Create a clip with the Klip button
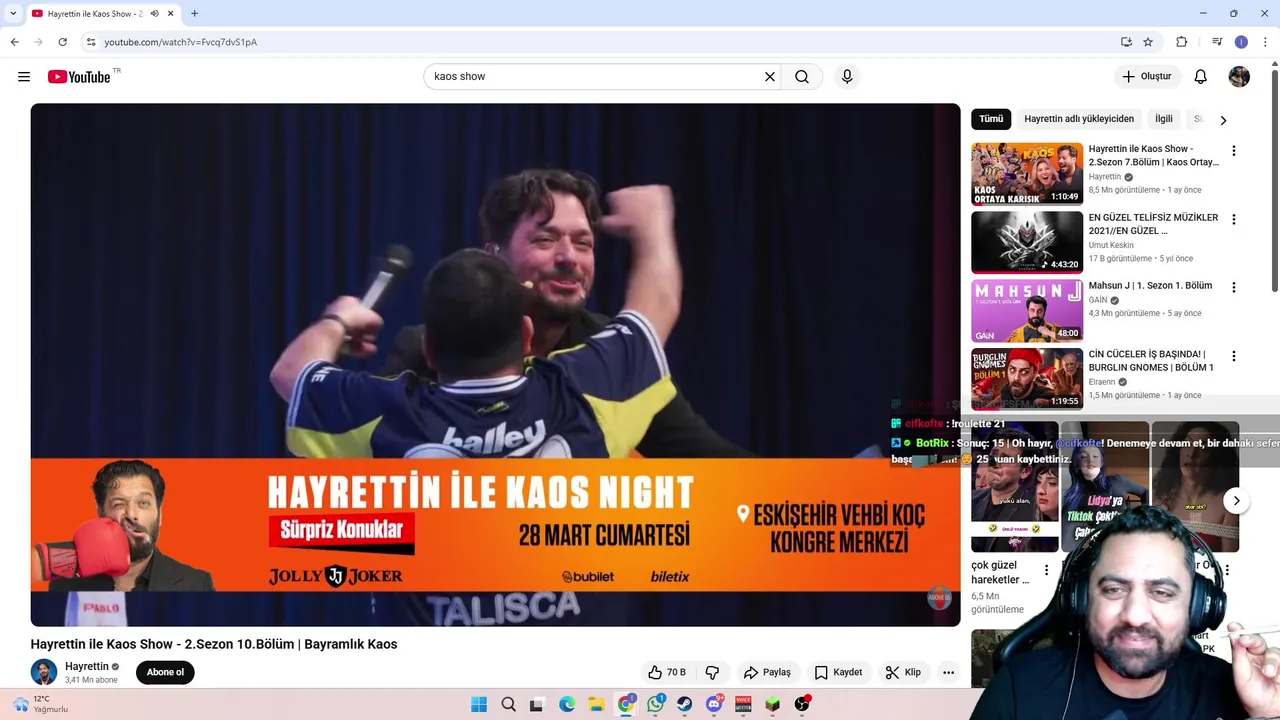1280x720 pixels. pyautogui.click(x=903, y=672)
